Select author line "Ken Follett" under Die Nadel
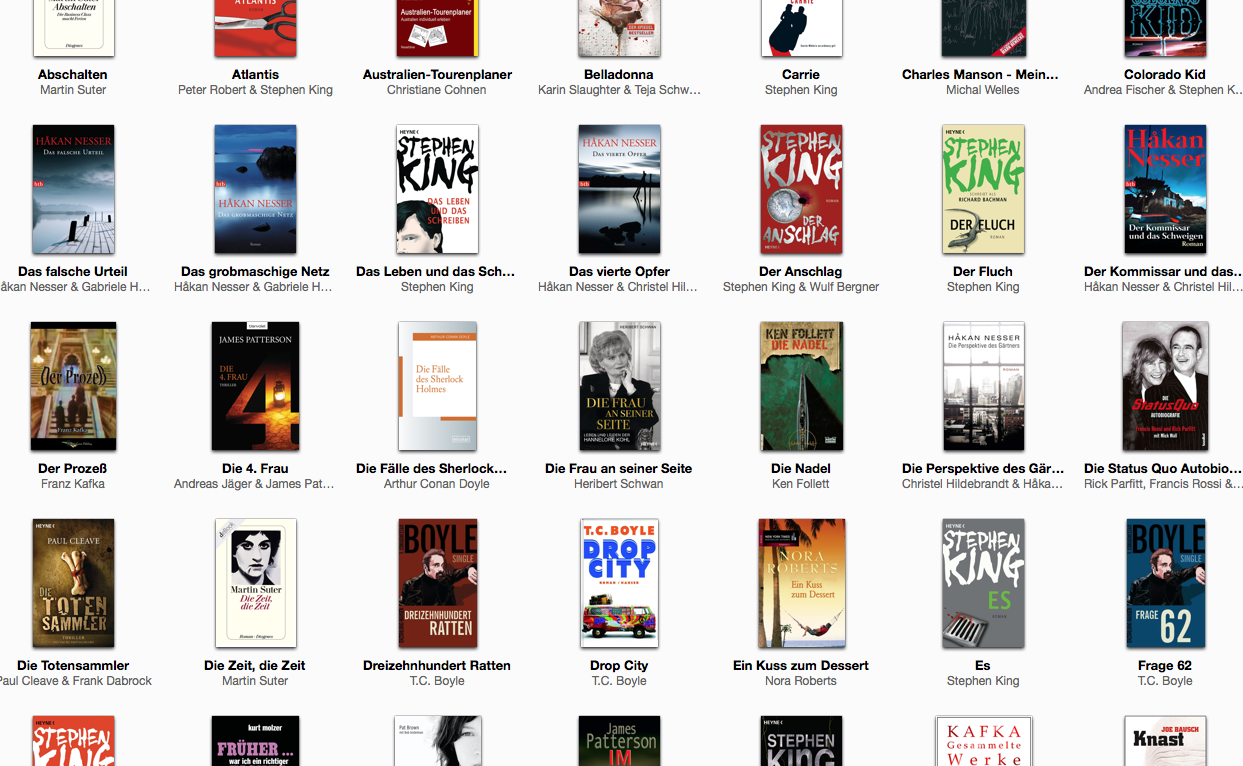Viewport: 1243px width, 766px height. point(801,484)
